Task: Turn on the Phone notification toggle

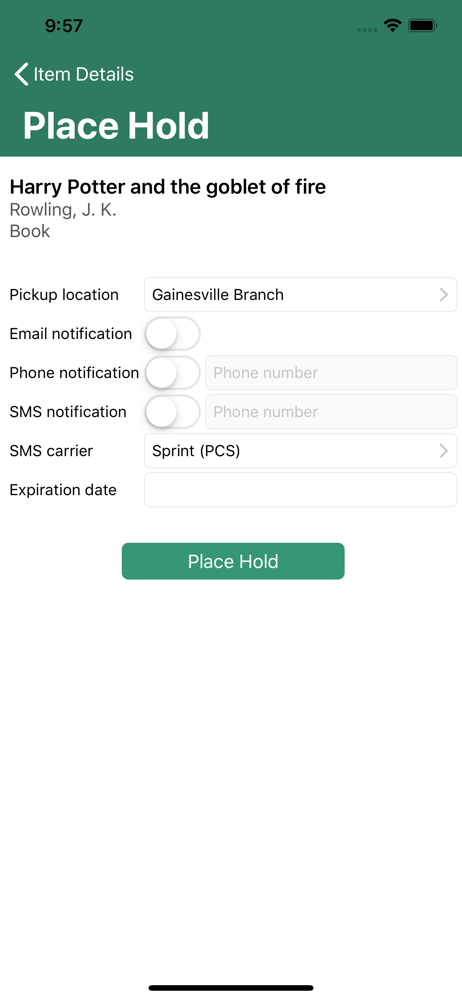Action: click(x=172, y=372)
